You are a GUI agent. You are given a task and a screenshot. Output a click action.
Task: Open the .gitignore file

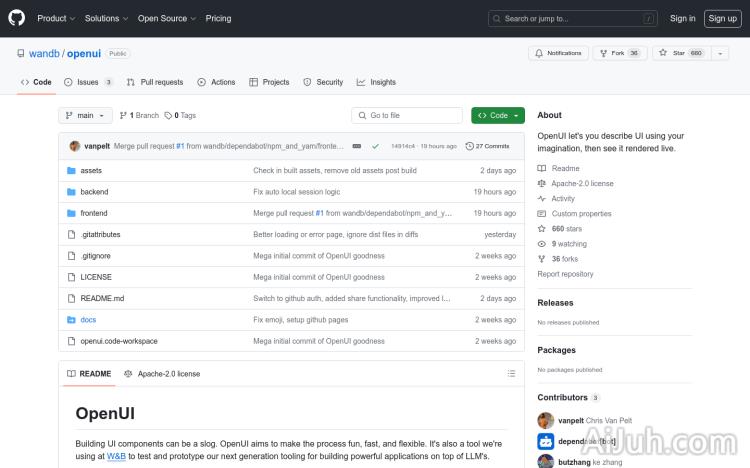tap(96, 256)
